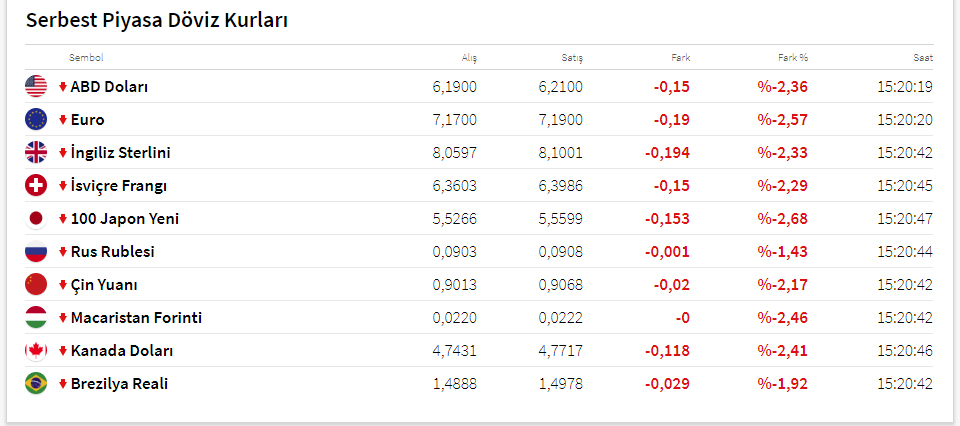
Task: Click the Fark % column header
Action: click(793, 58)
